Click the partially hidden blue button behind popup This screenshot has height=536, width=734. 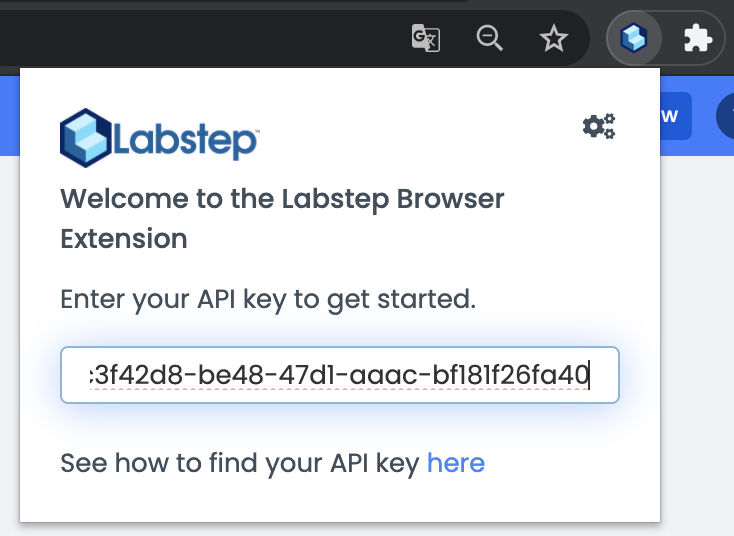(675, 115)
